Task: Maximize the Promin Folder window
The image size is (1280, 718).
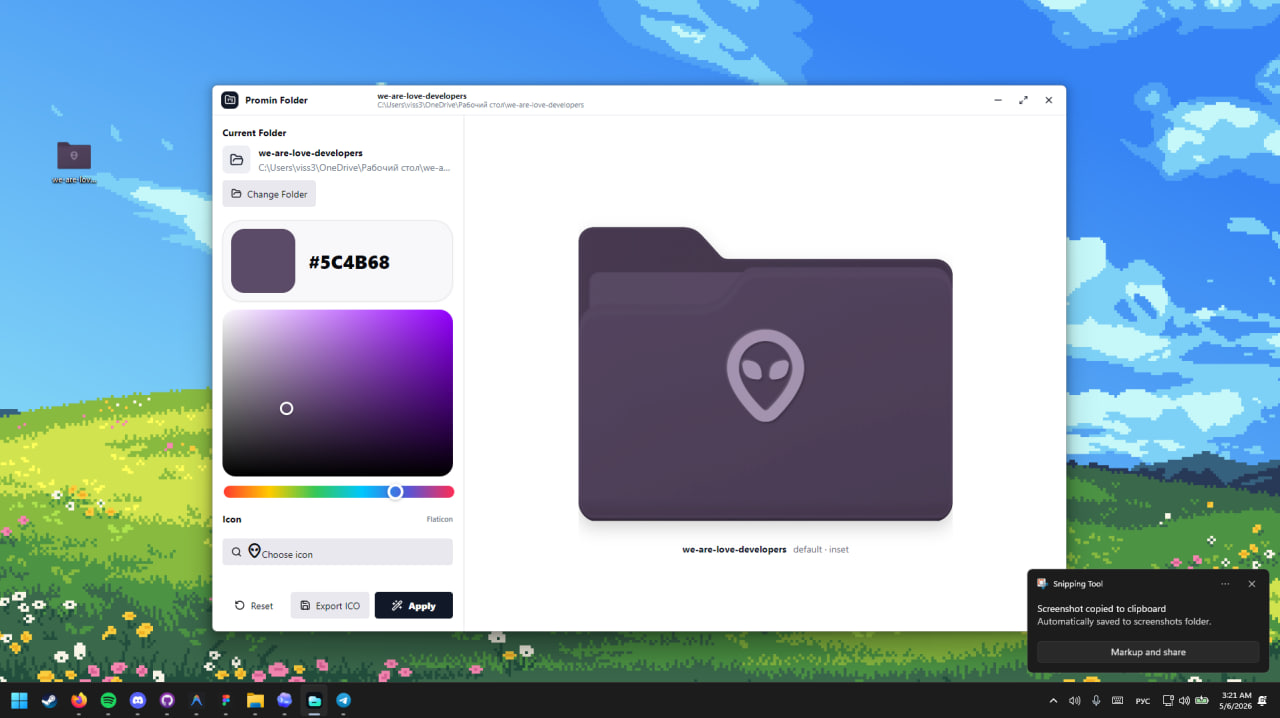Action: coord(1023,100)
